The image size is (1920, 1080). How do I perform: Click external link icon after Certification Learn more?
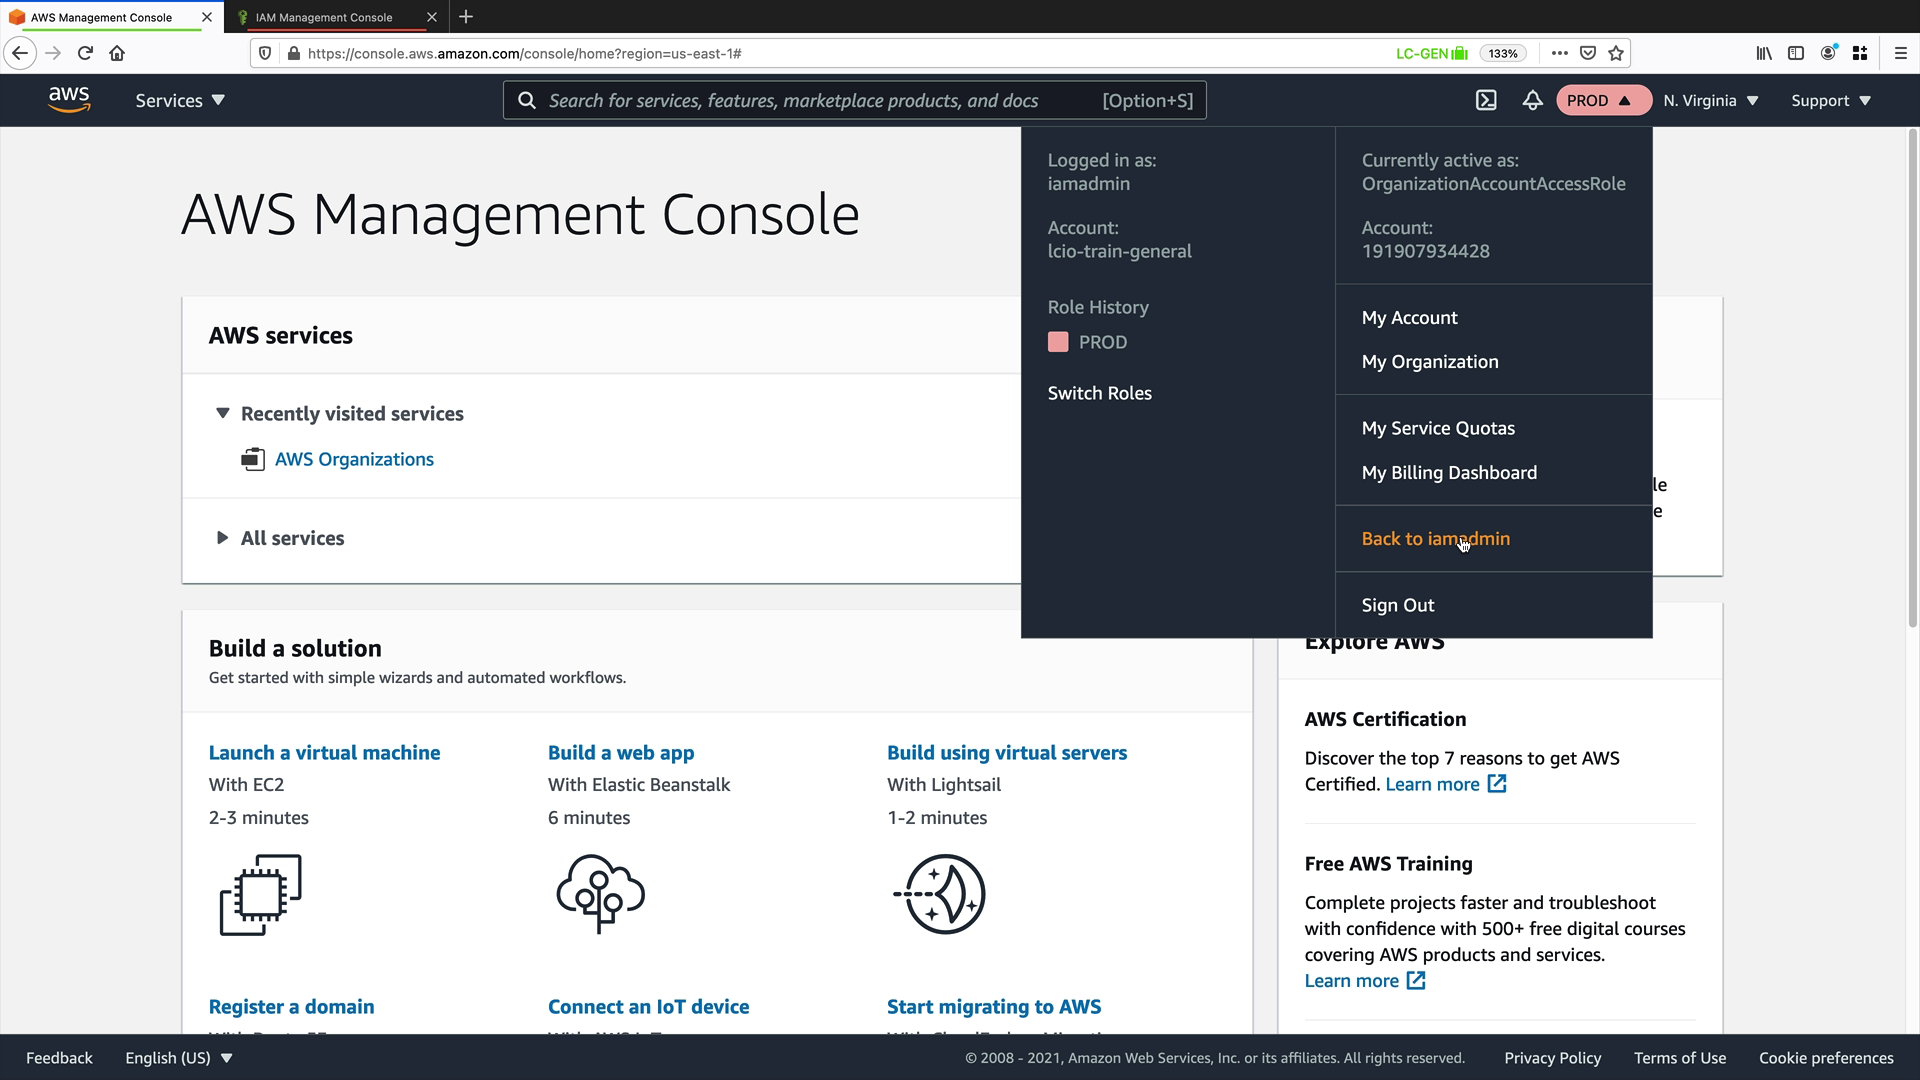click(1497, 784)
